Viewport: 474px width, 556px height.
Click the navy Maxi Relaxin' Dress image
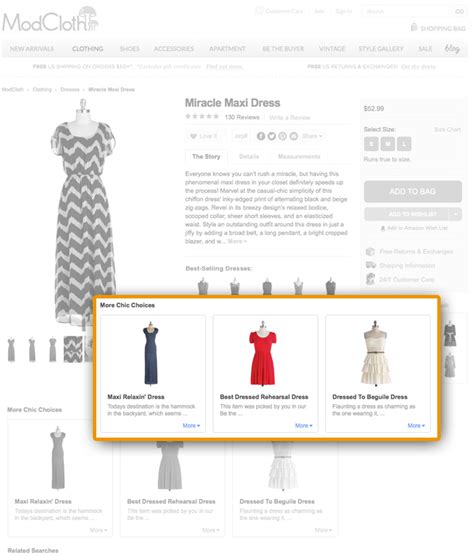tap(151, 353)
